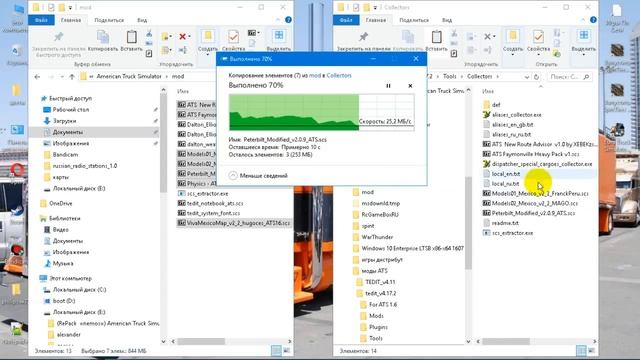Open Свойства in Collectors window ribbon

click(538, 41)
